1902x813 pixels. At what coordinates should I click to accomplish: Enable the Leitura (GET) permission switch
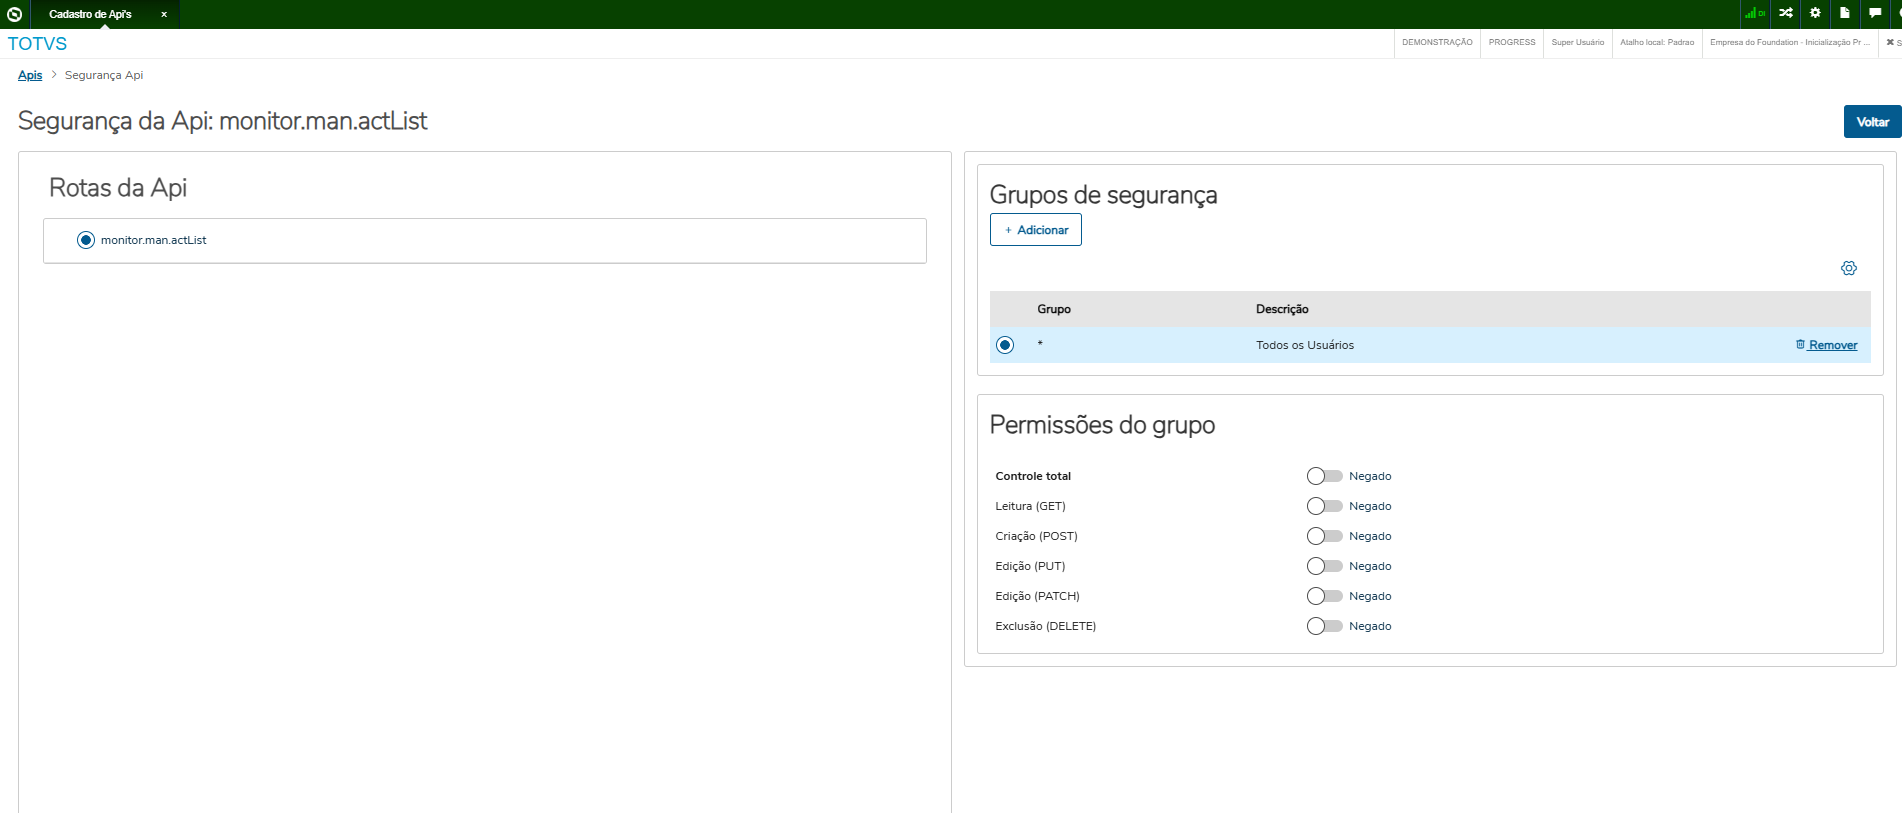1324,506
